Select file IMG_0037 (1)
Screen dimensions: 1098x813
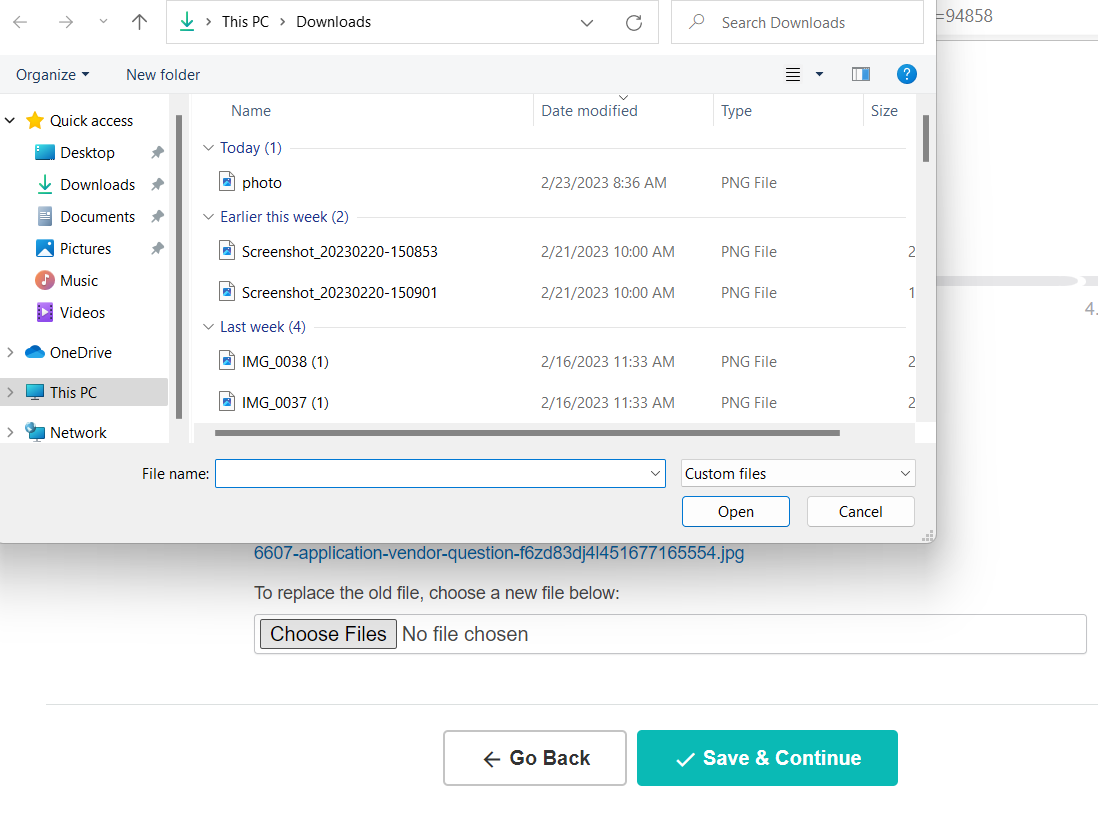click(285, 403)
